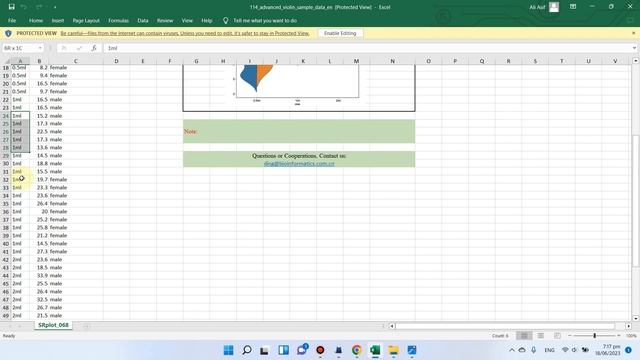Click the Insert Function fx icon

[x=94, y=48]
